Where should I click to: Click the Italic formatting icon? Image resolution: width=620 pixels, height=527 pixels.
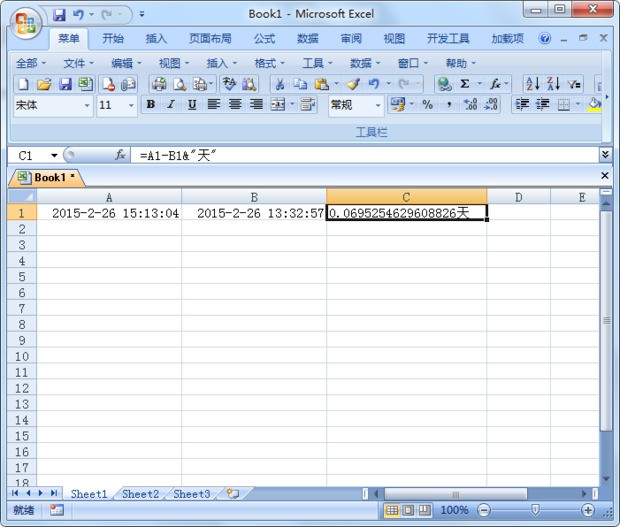click(171, 105)
